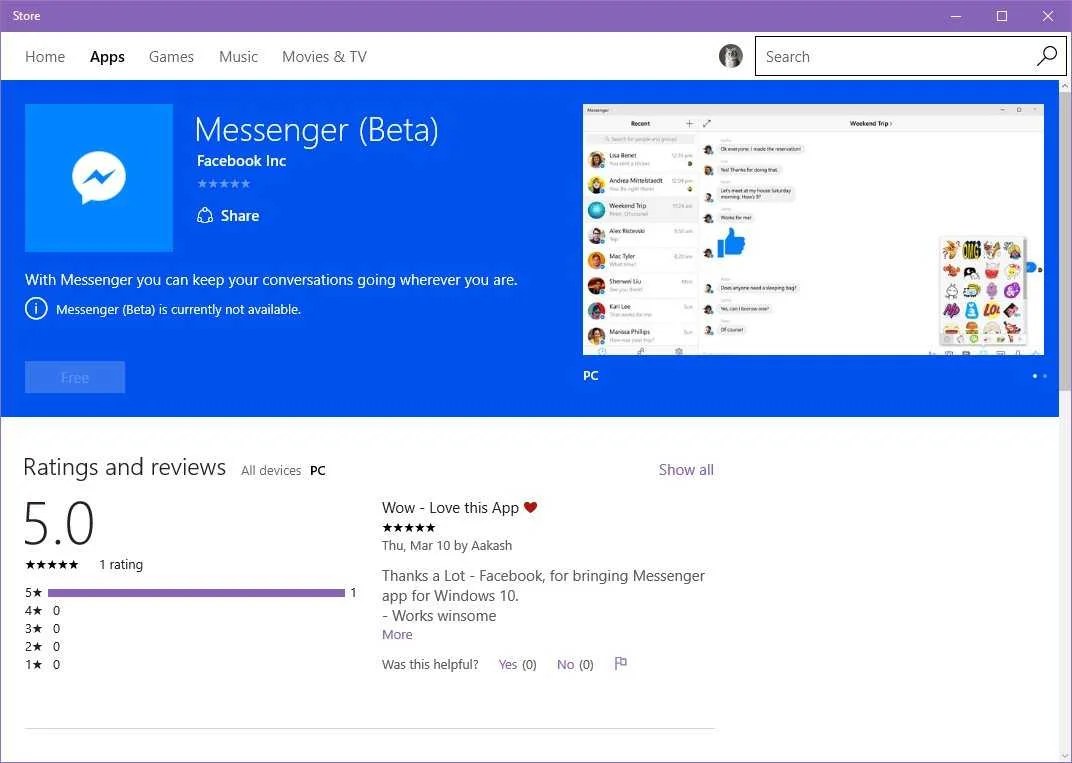The height and width of the screenshot is (763, 1072).
Task: Open the Movies & TV tab
Action: click(325, 57)
